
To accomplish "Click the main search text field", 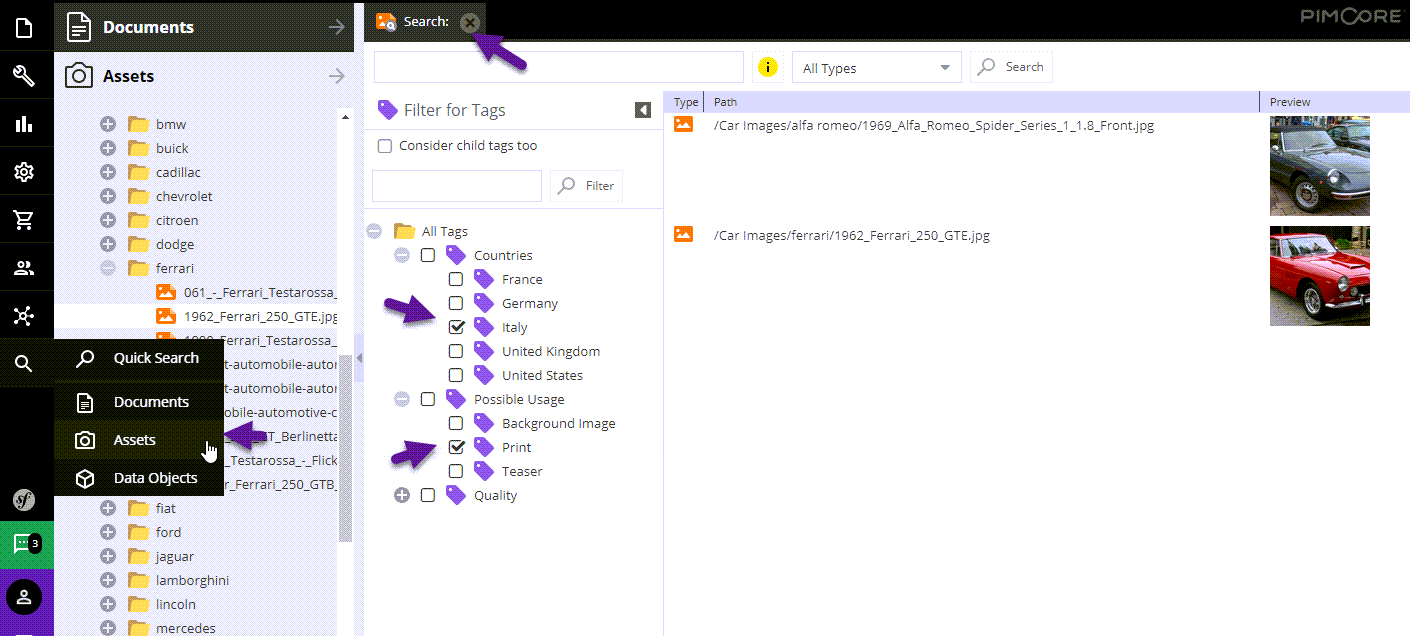I will [x=558, y=67].
